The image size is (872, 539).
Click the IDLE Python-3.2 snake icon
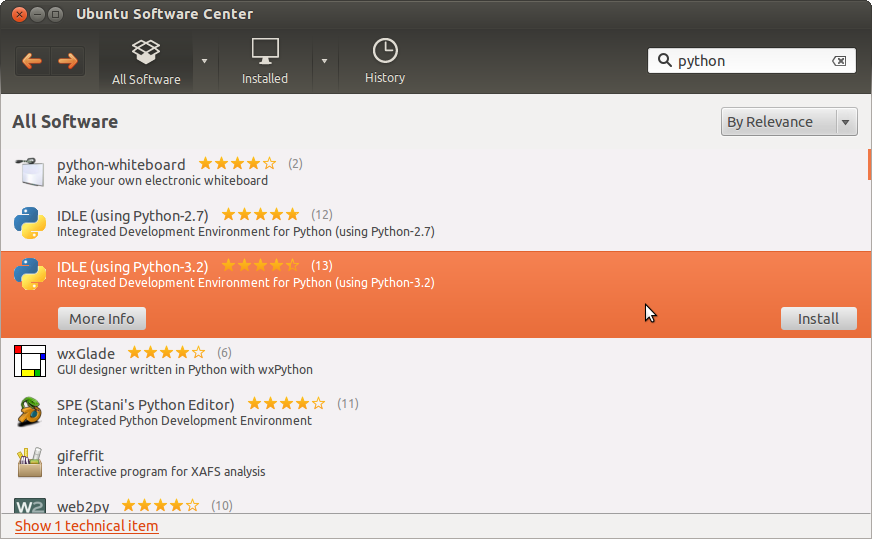[30, 274]
